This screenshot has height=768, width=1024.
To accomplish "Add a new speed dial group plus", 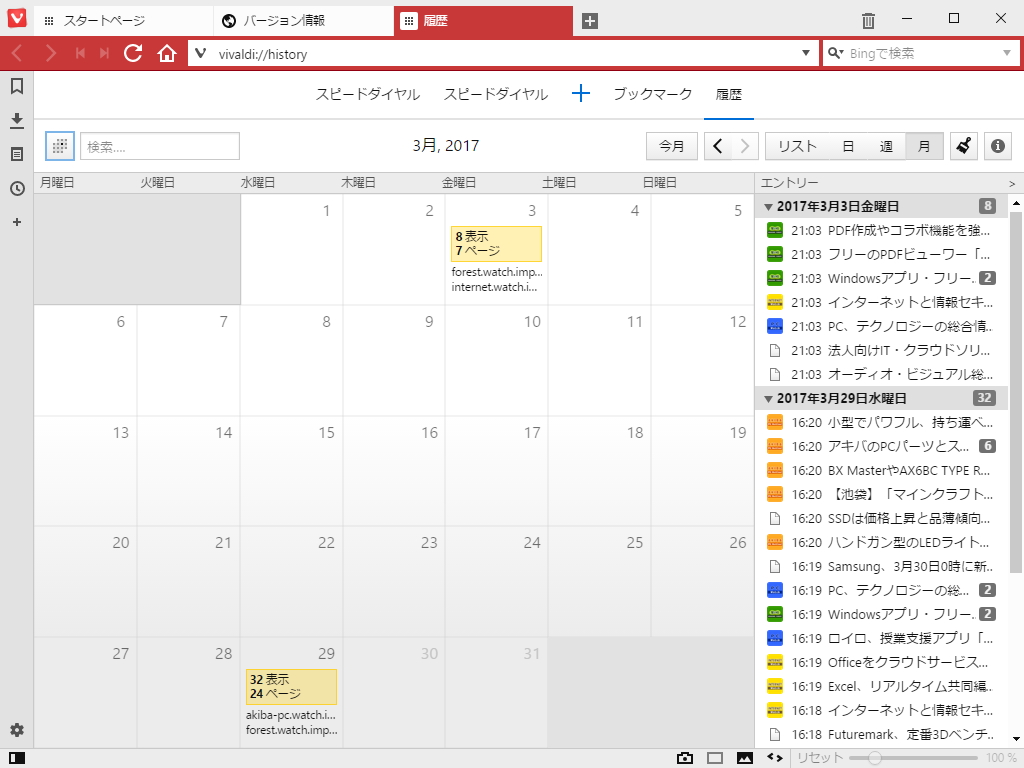I will (581, 93).
